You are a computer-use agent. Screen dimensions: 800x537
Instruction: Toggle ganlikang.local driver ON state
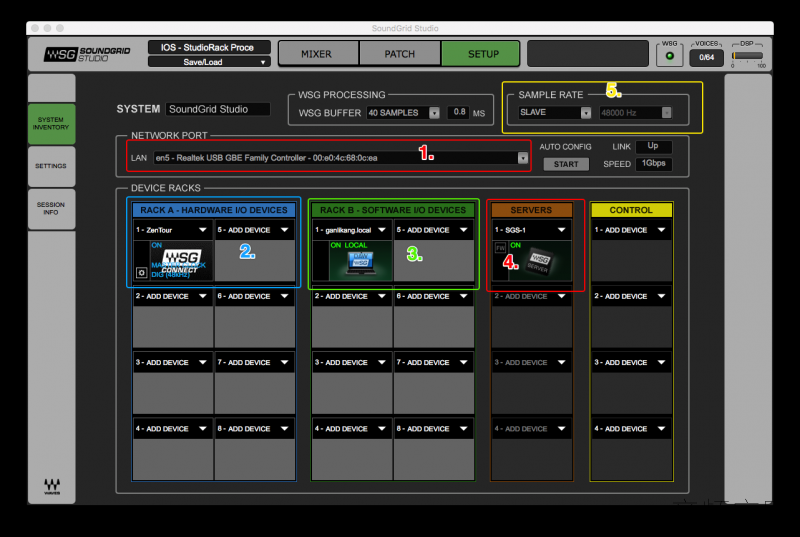(x=336, y=245)
